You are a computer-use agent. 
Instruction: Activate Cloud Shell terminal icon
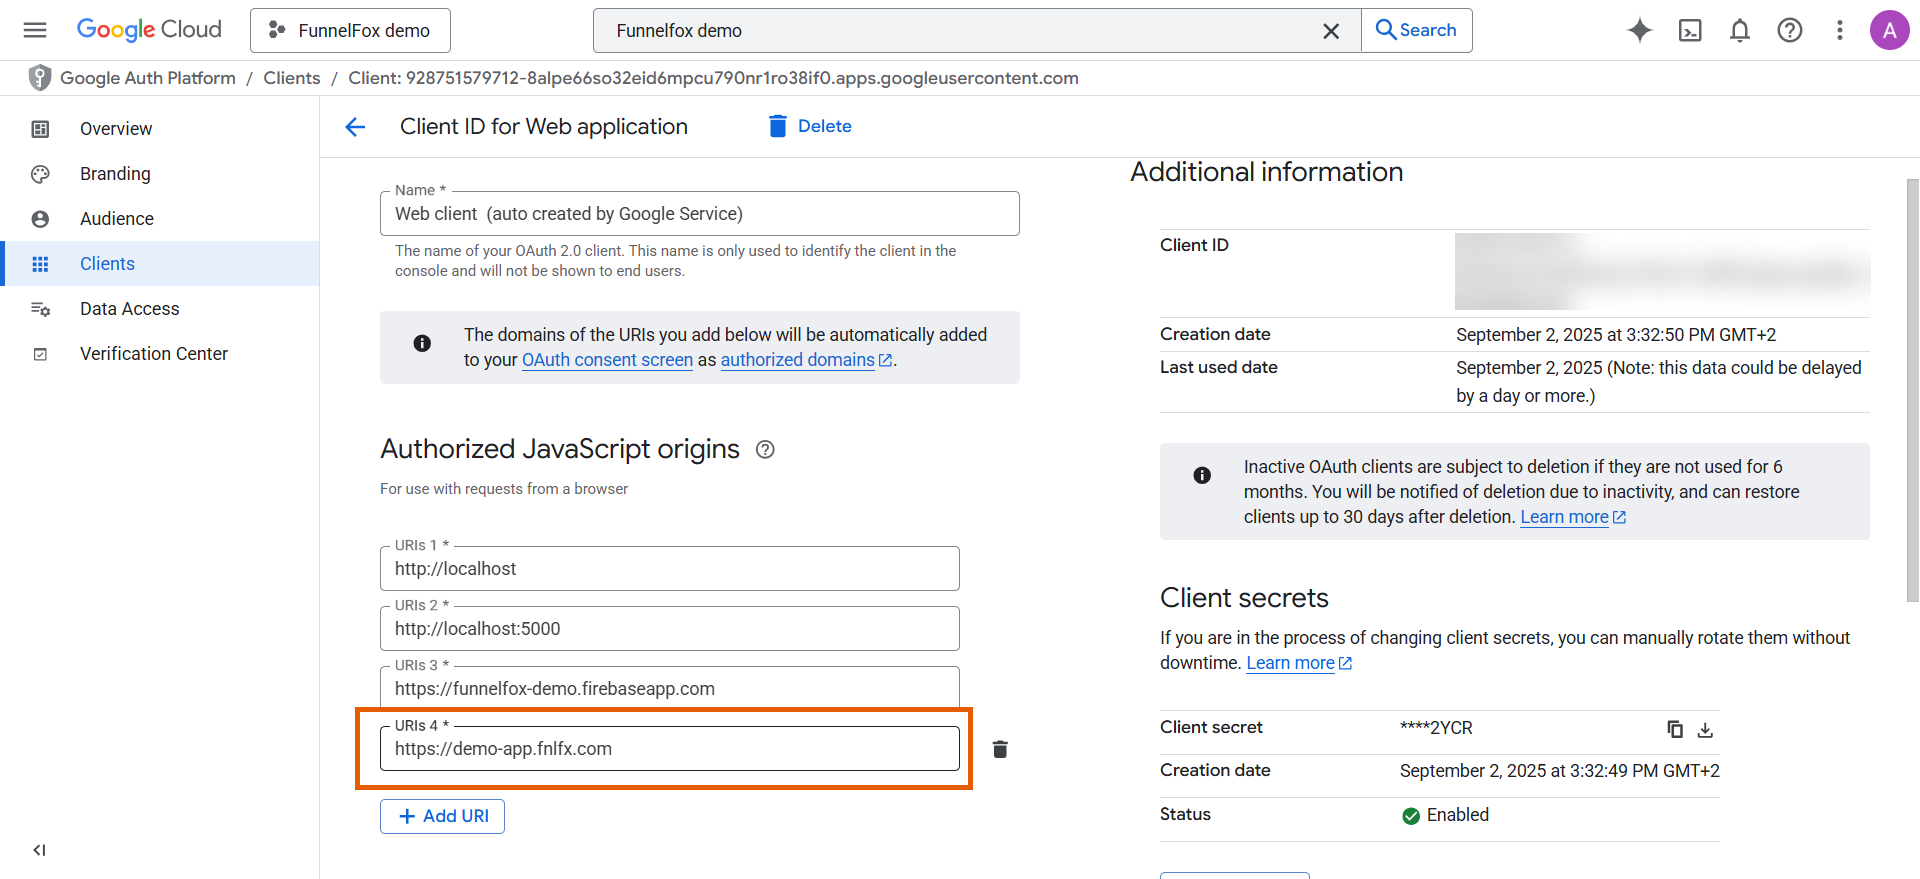point(1690,30)
